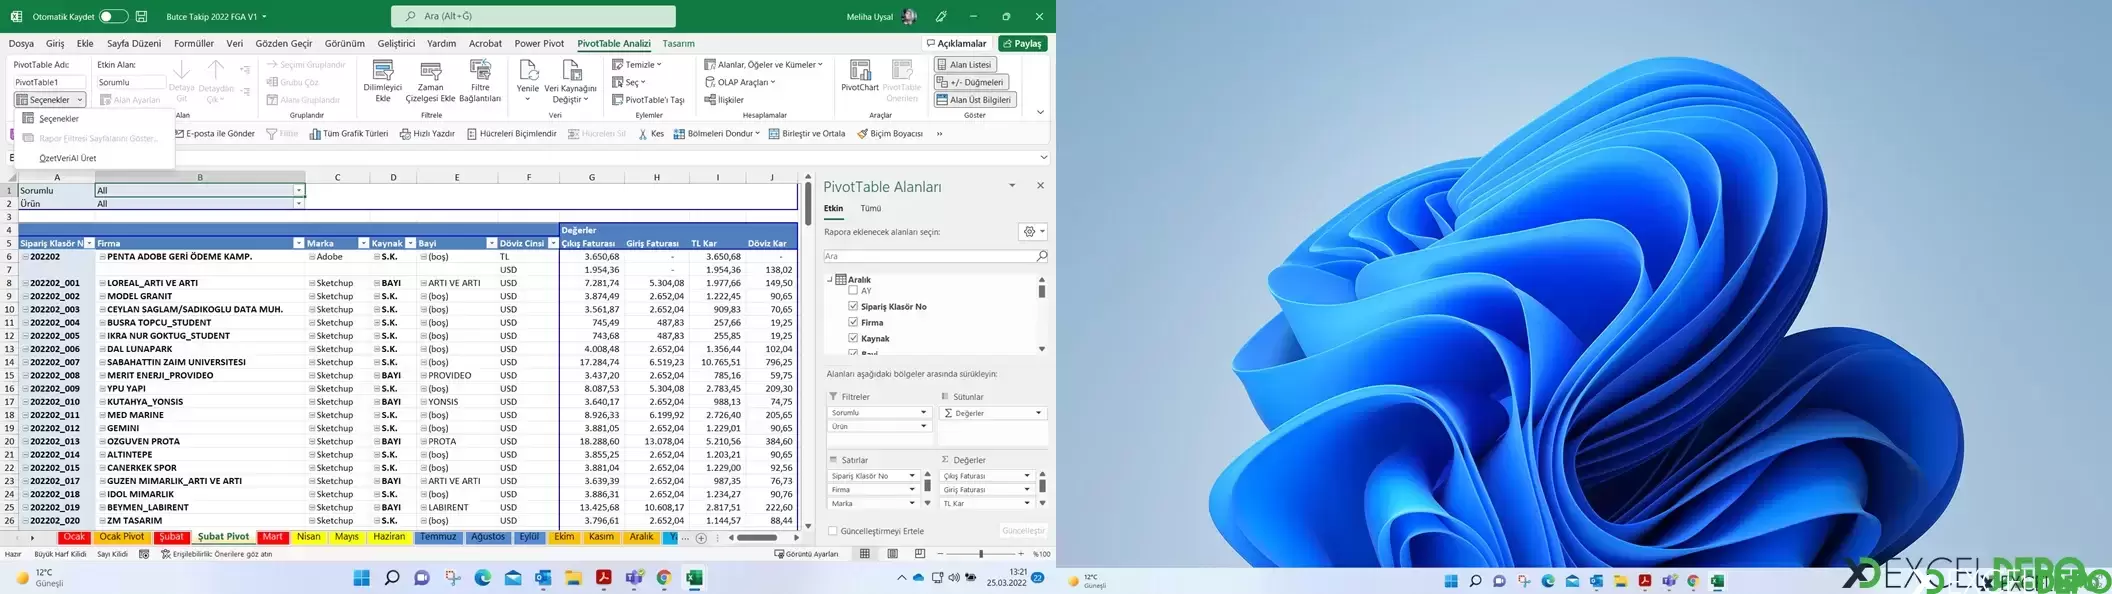Click the Açıklamalar comments button

coord(957,44)
